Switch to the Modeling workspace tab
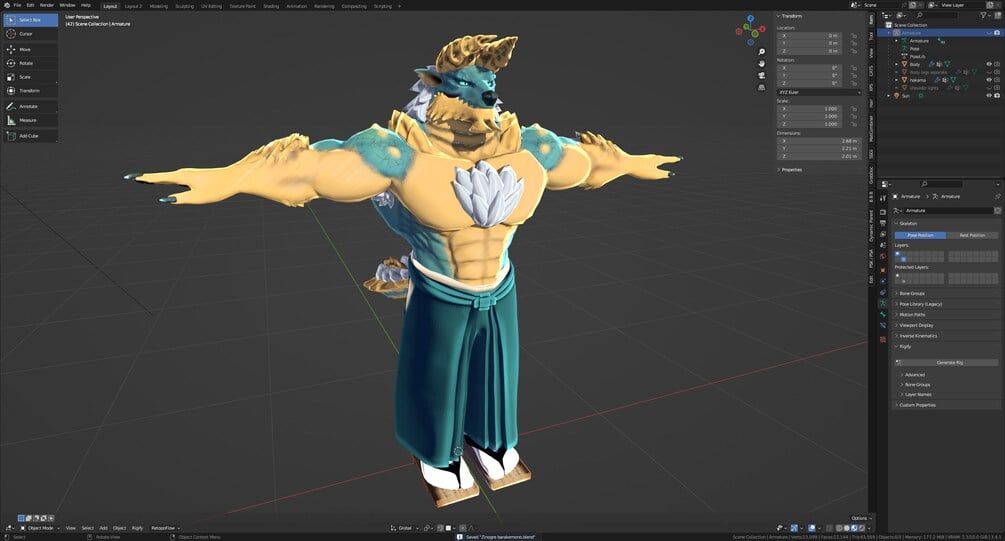1005x541 pixels. tap(158, 6)
